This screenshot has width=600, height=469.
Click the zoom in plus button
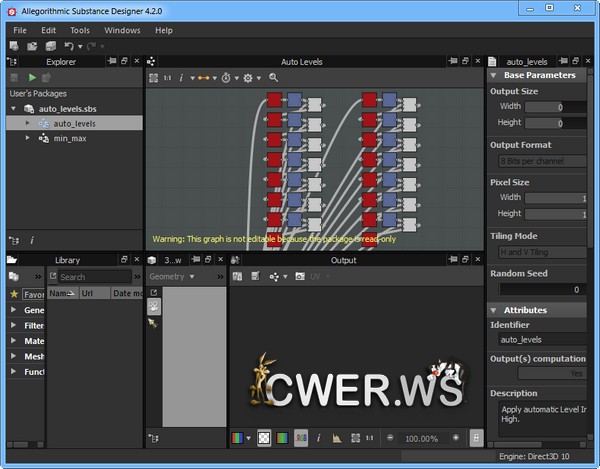pos(455,438)
